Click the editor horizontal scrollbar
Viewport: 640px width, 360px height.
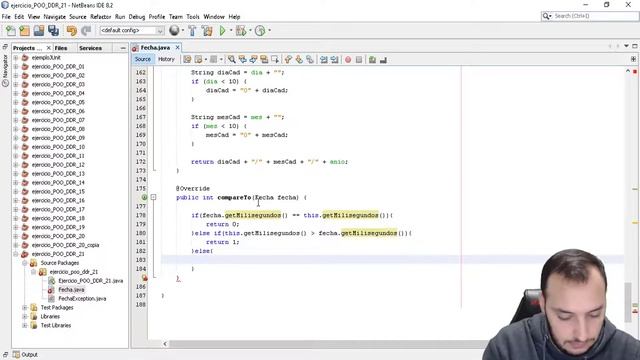point(327,344)
